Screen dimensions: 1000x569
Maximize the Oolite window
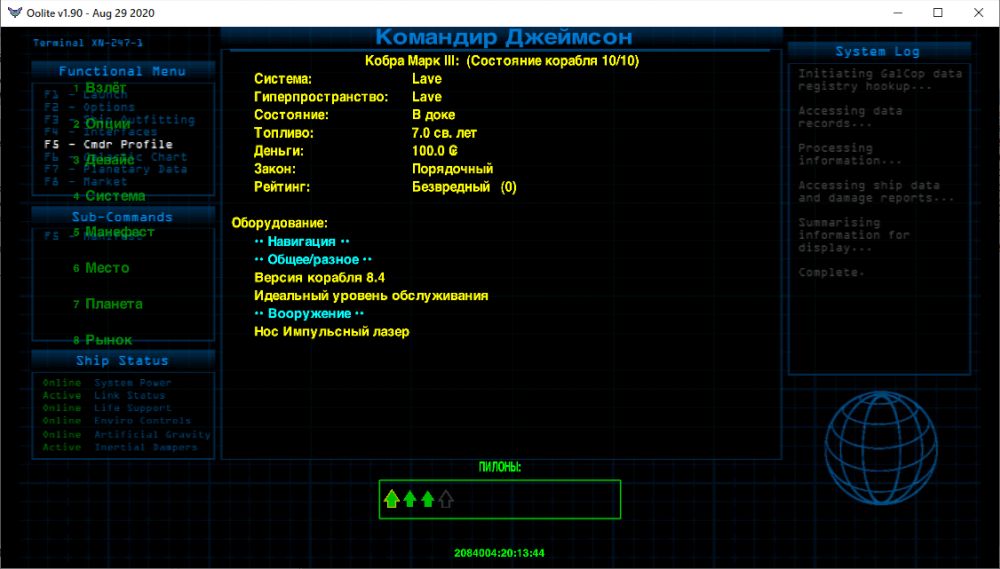click(x=937, y=13)
